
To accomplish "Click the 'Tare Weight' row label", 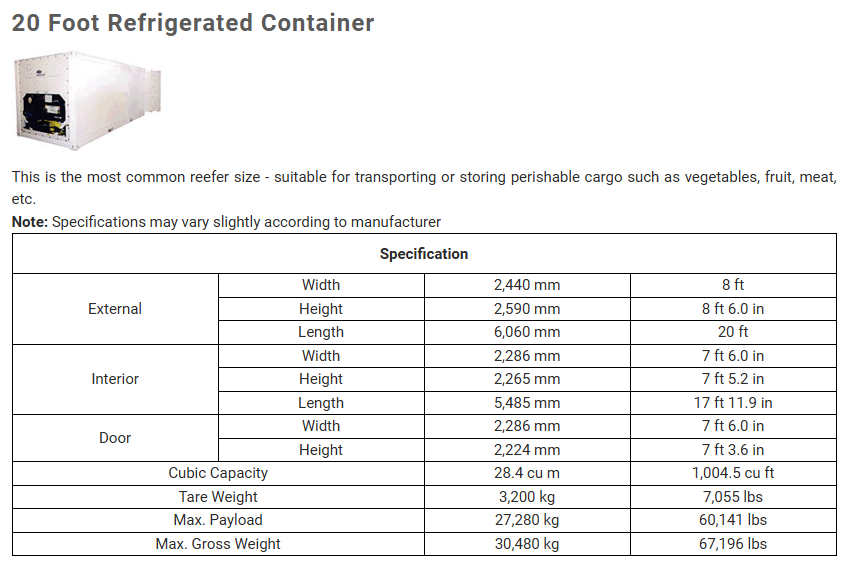I will pos(218,497).
